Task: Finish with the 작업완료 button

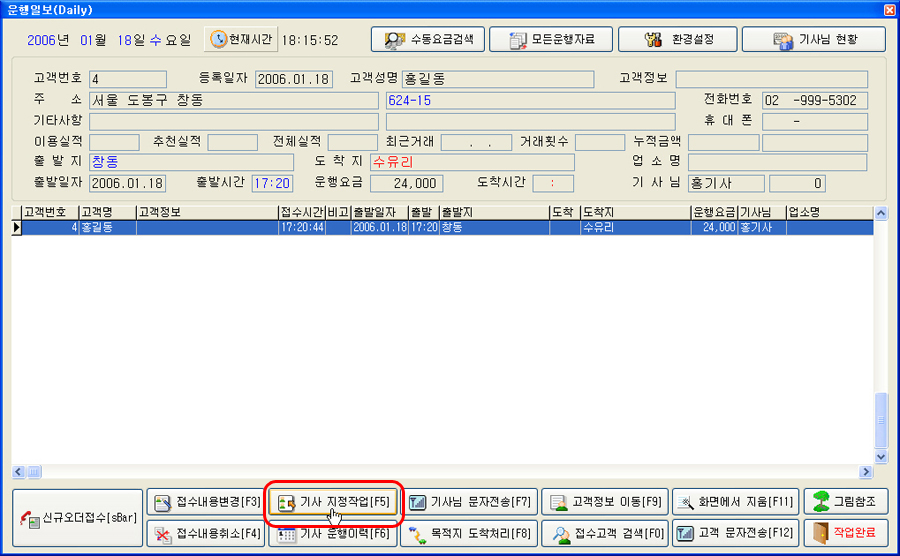Action: 846,533
